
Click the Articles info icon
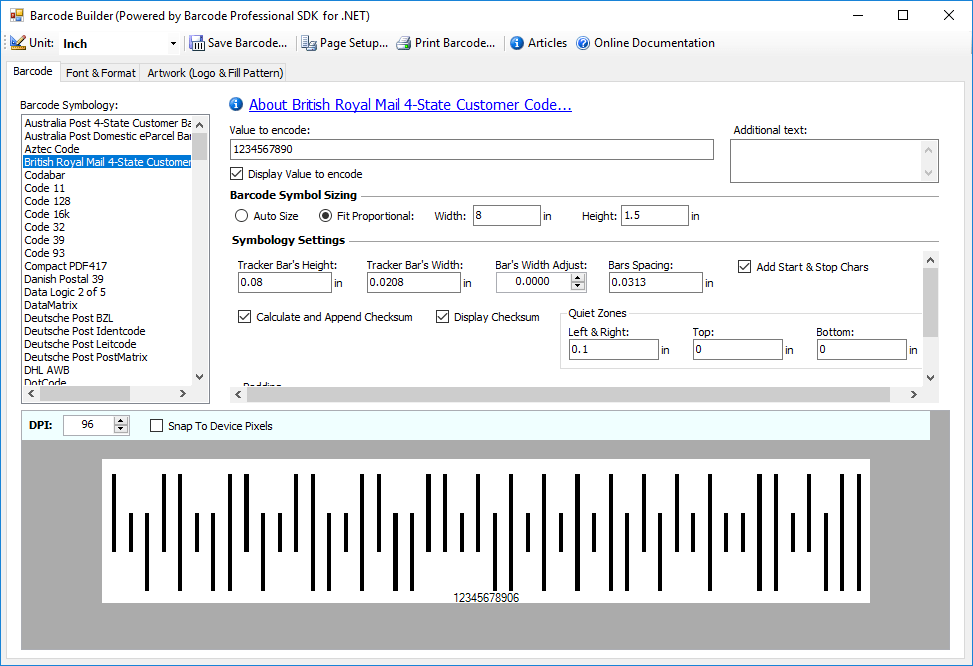516,43
